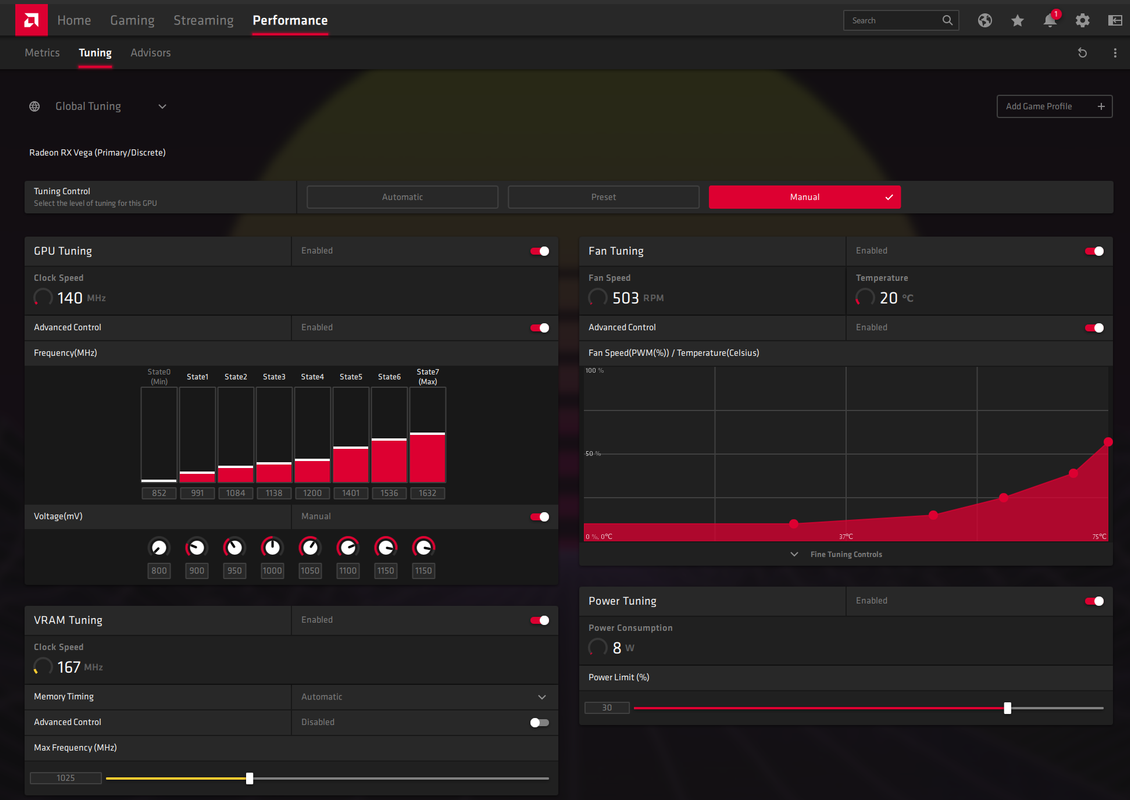1130x800 pixels.
Task: Open settings gear icon
Action: pyautogui.click(x=1082, y=21)
